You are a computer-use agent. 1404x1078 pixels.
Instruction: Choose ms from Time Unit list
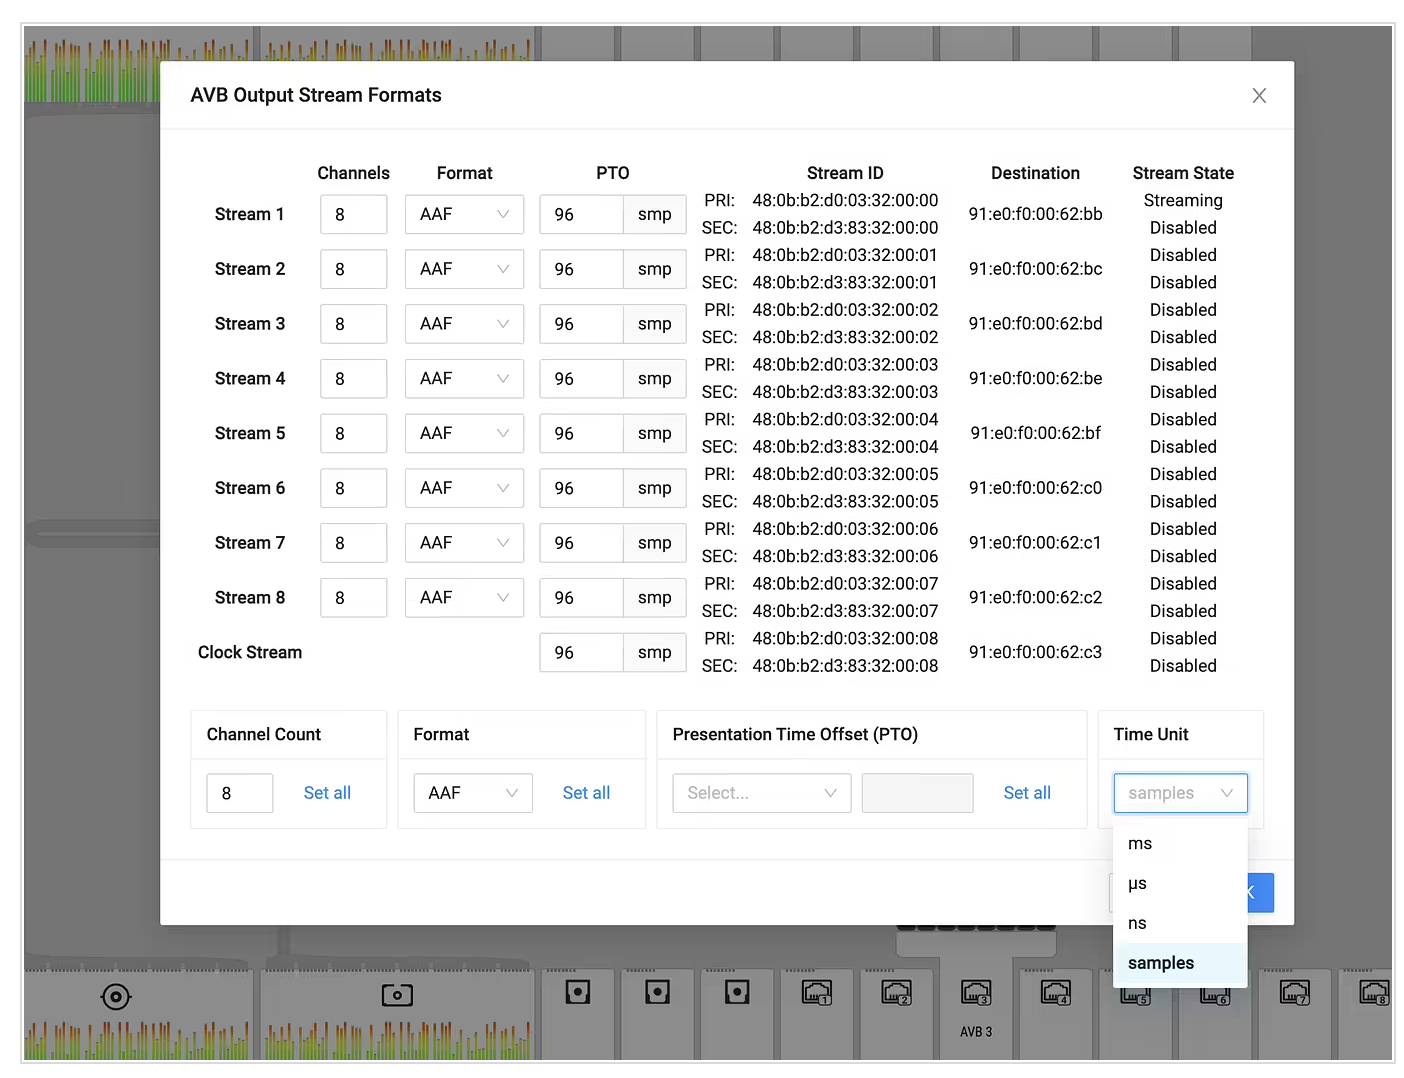tap(1180, 844)
